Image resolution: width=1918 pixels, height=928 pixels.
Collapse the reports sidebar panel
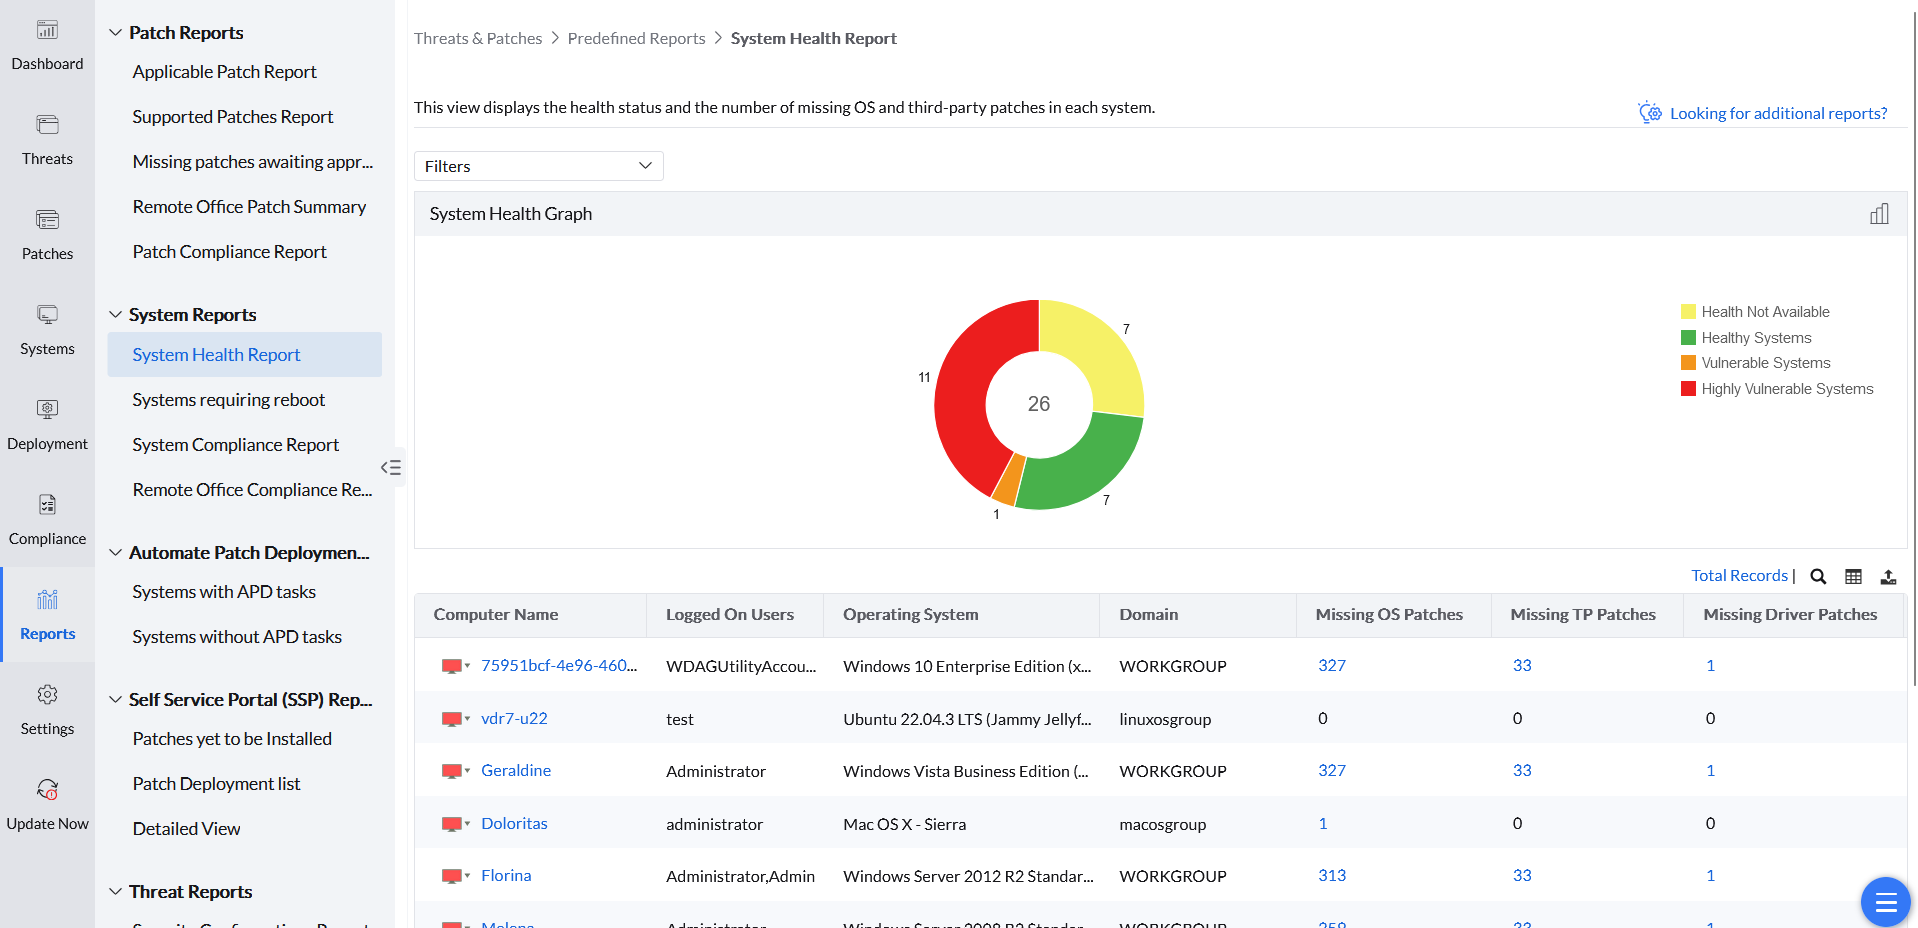391,467
